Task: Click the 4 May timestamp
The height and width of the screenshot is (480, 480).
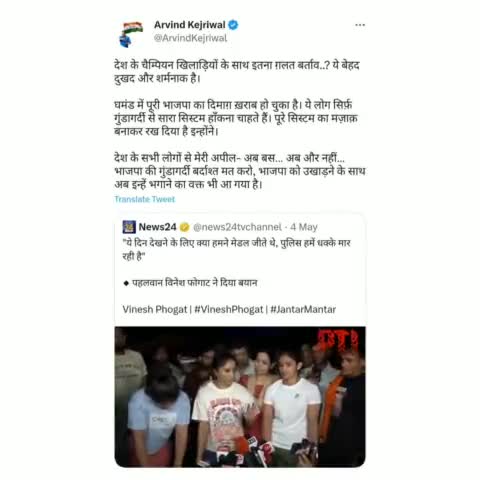Action: [304, 227]
